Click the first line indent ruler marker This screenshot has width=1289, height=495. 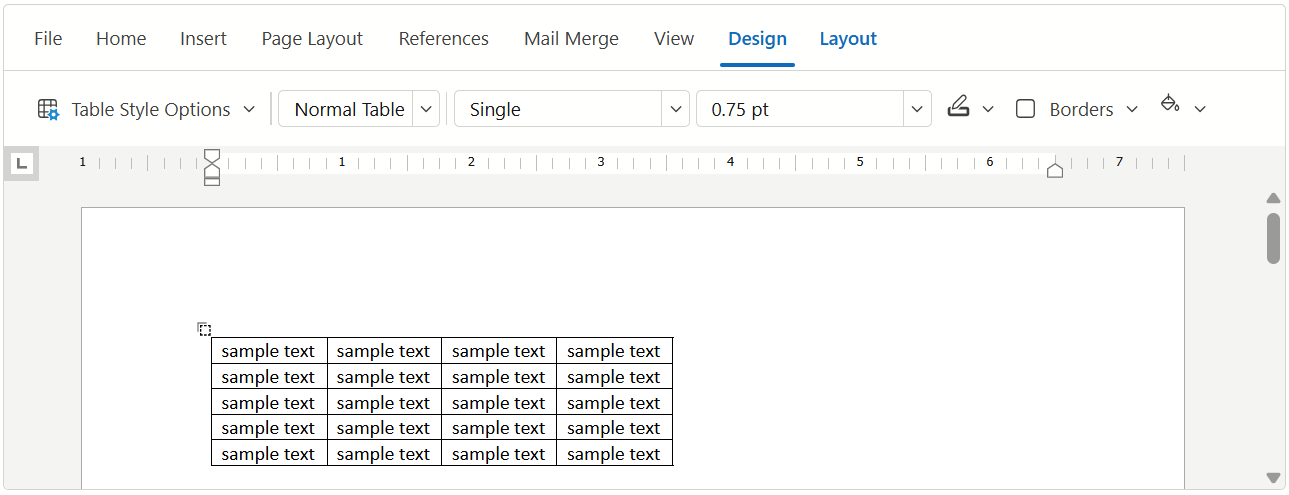click(212, 156)
